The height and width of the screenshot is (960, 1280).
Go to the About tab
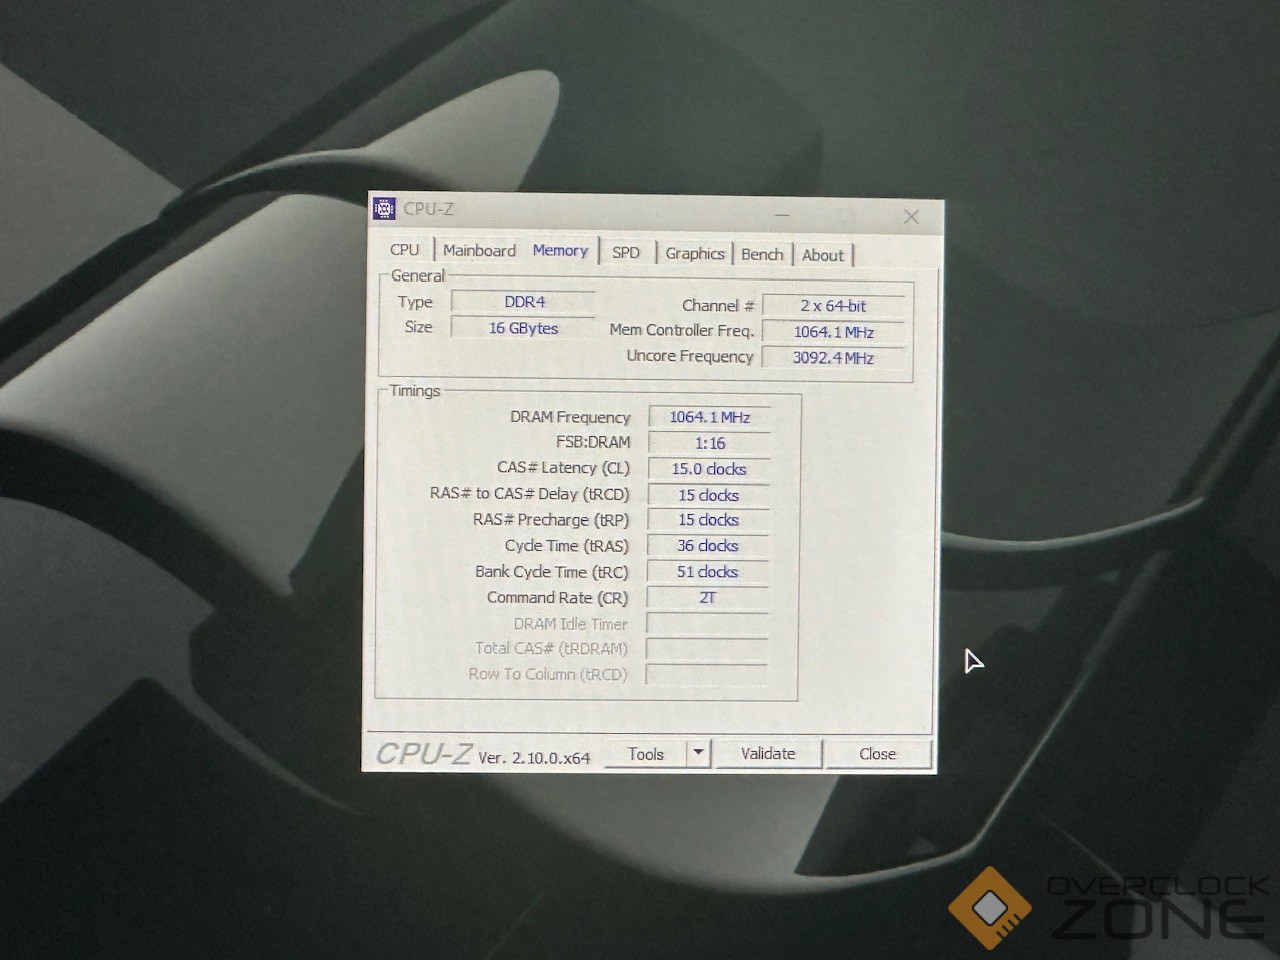[823, 255]
